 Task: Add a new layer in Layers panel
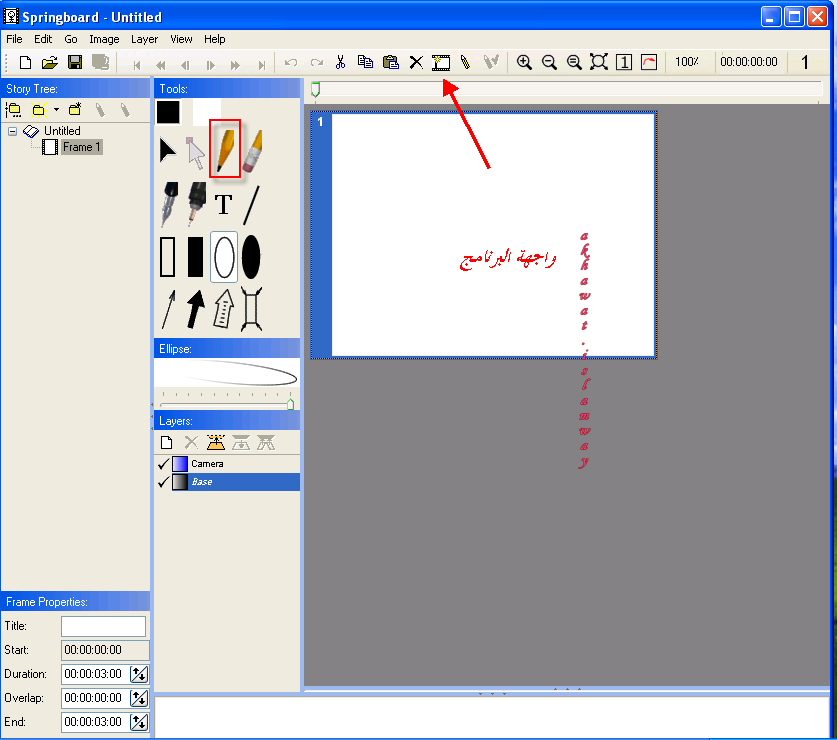167,443
